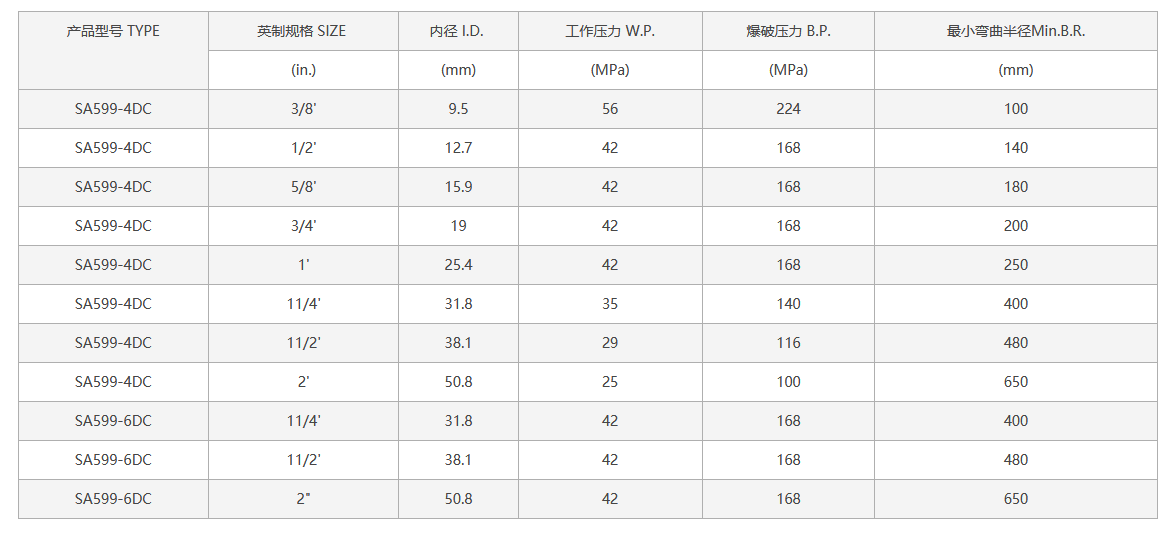This screenshot has width=1175, height=541.
Task: Select the 25.4 inner diameter cell
Action: 458,265
